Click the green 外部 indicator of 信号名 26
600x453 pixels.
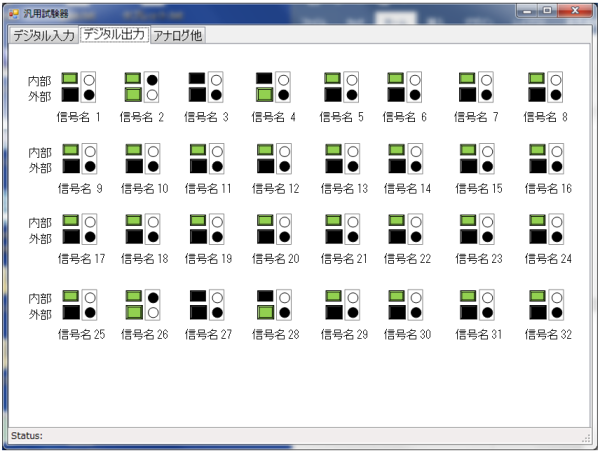click(x=134, y=313)
